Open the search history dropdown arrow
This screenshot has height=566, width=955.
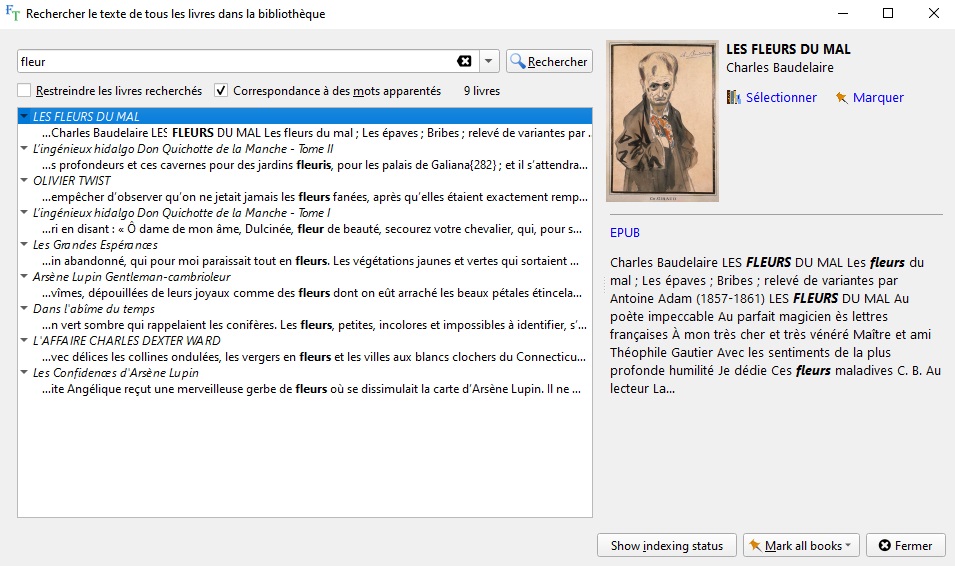(x=488, y=61)
